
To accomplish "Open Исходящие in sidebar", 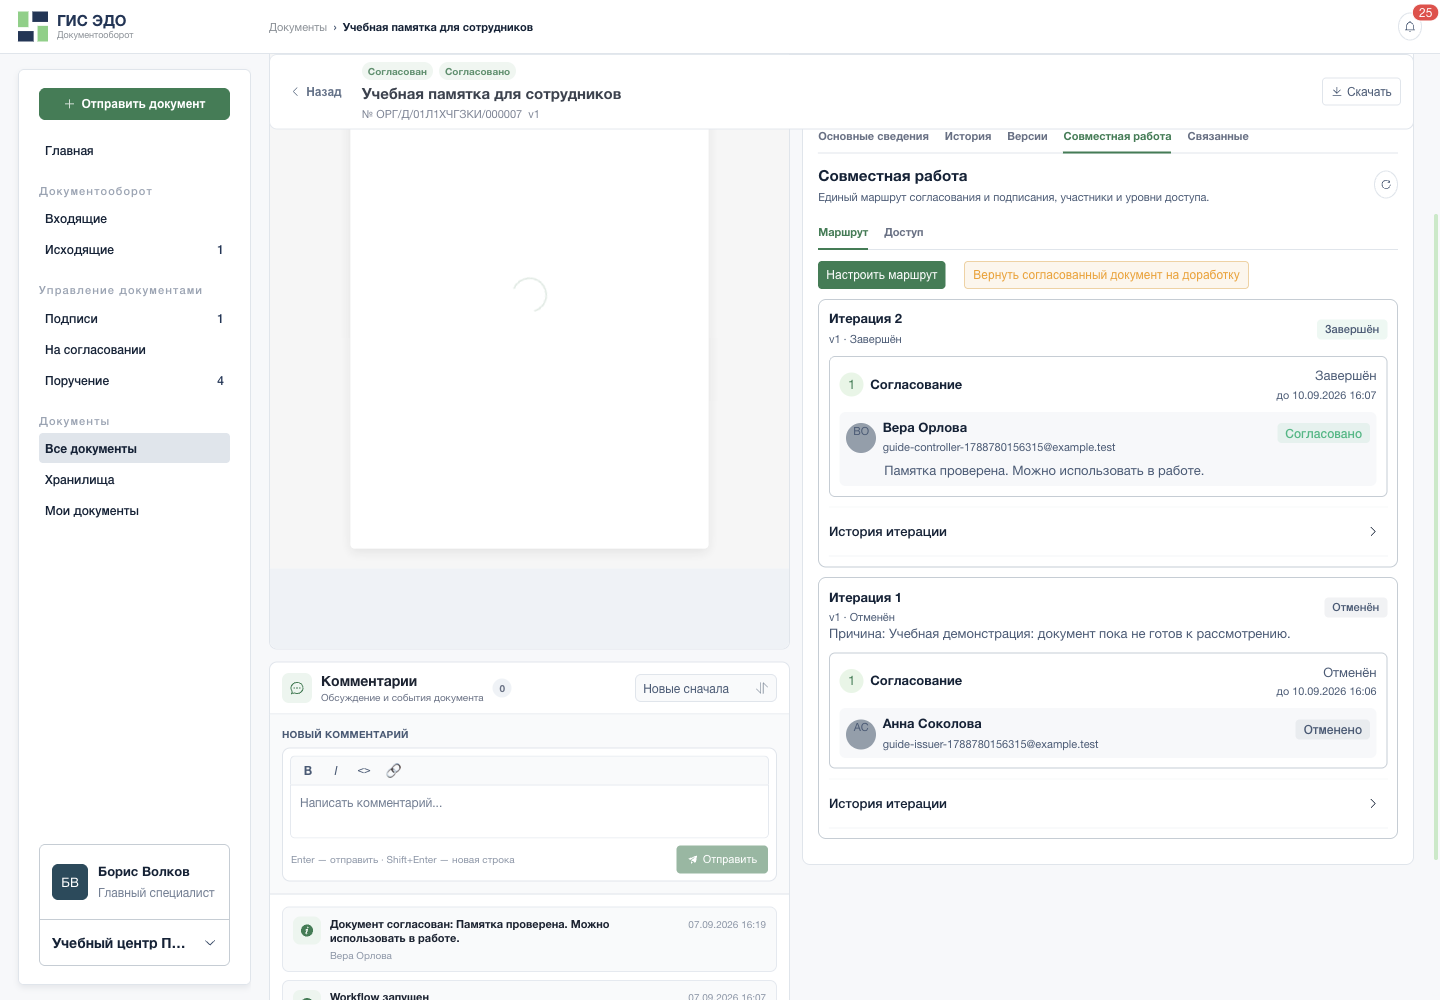I will click(x=134, y=250).
